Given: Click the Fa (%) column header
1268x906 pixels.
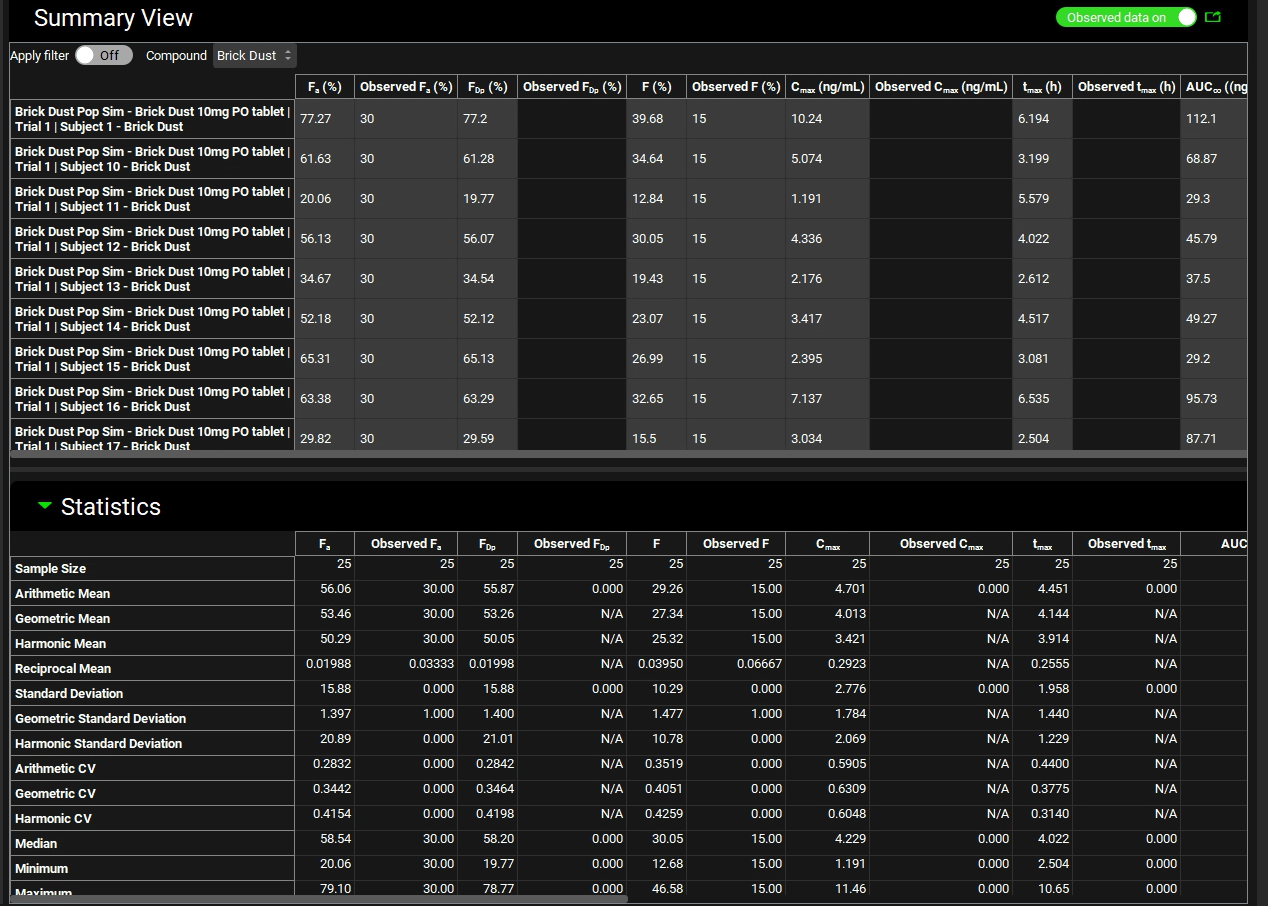Looking at the screenshot, I should [324, 87].
